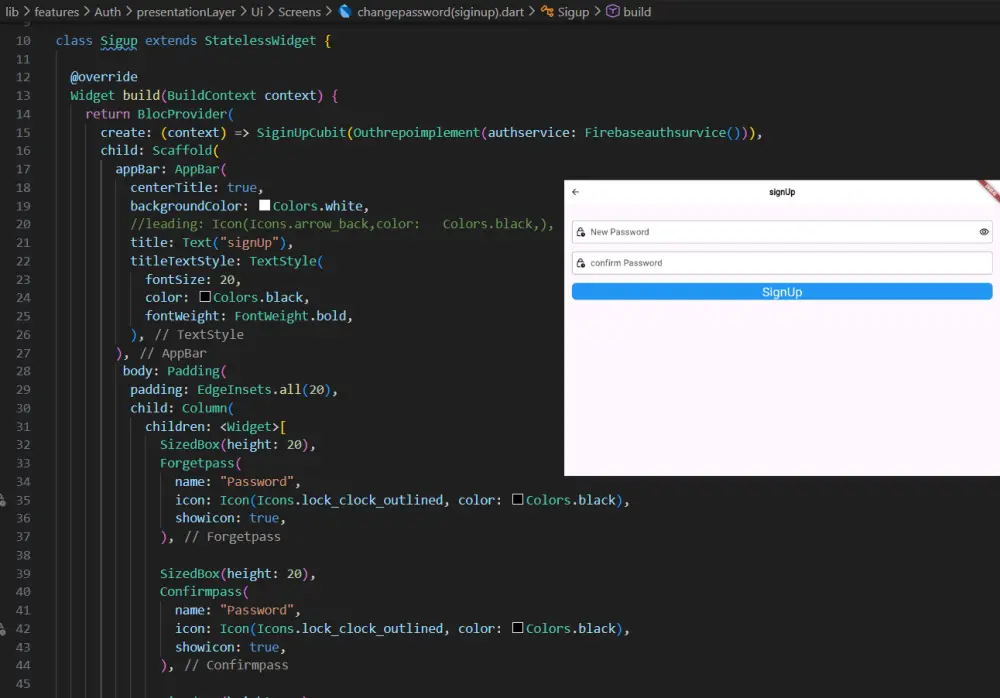
Task: Open the 'presentationLayer' breadcrumb segment
Action: click(x=186, y=11)
